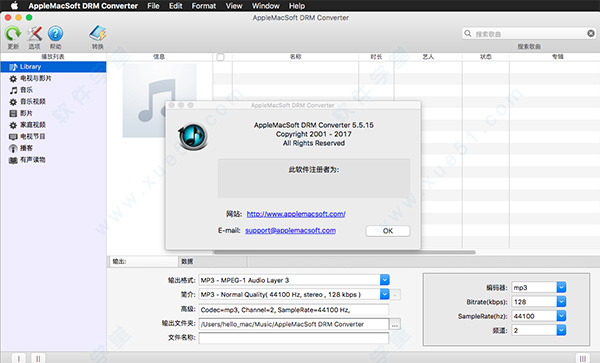Screen dimensions: 600x363
Task: Click the 高级 advanced settings field
Action: click(294, 309)
